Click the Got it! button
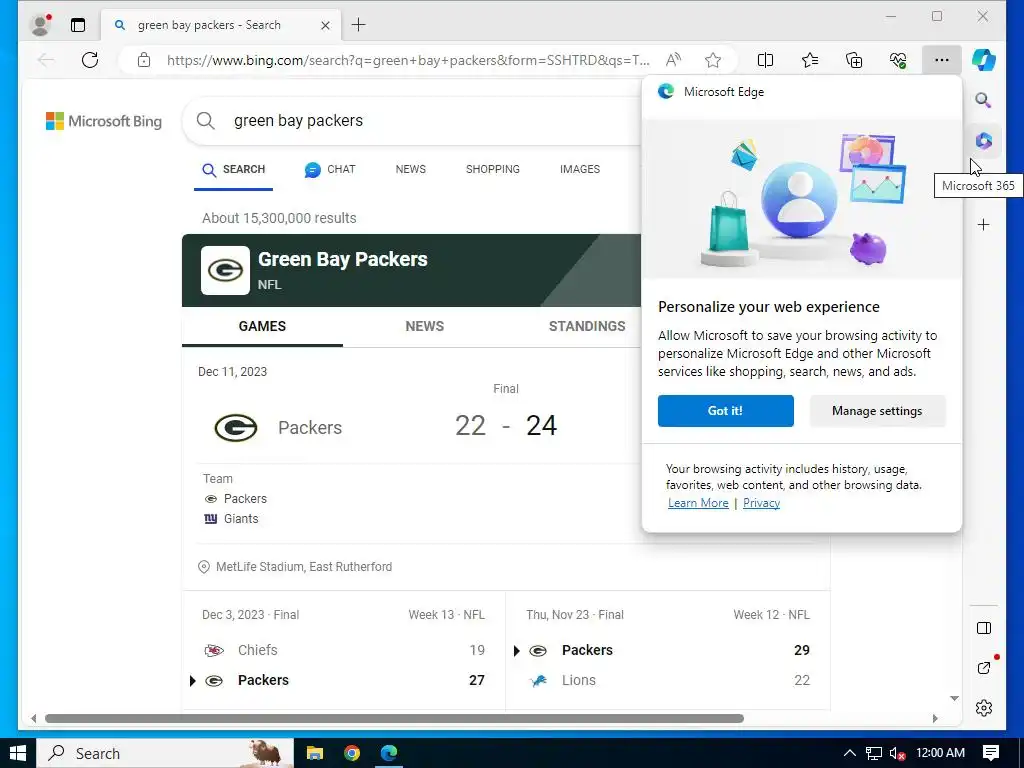 coord(726,411)
